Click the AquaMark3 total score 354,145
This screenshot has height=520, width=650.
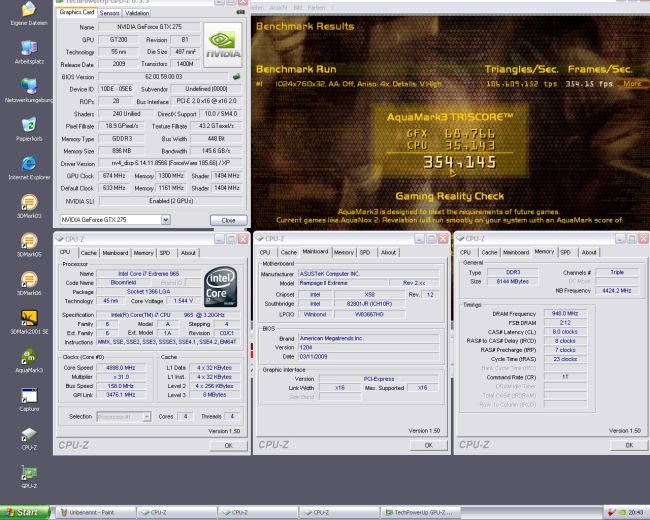click(x=459, y=162)
